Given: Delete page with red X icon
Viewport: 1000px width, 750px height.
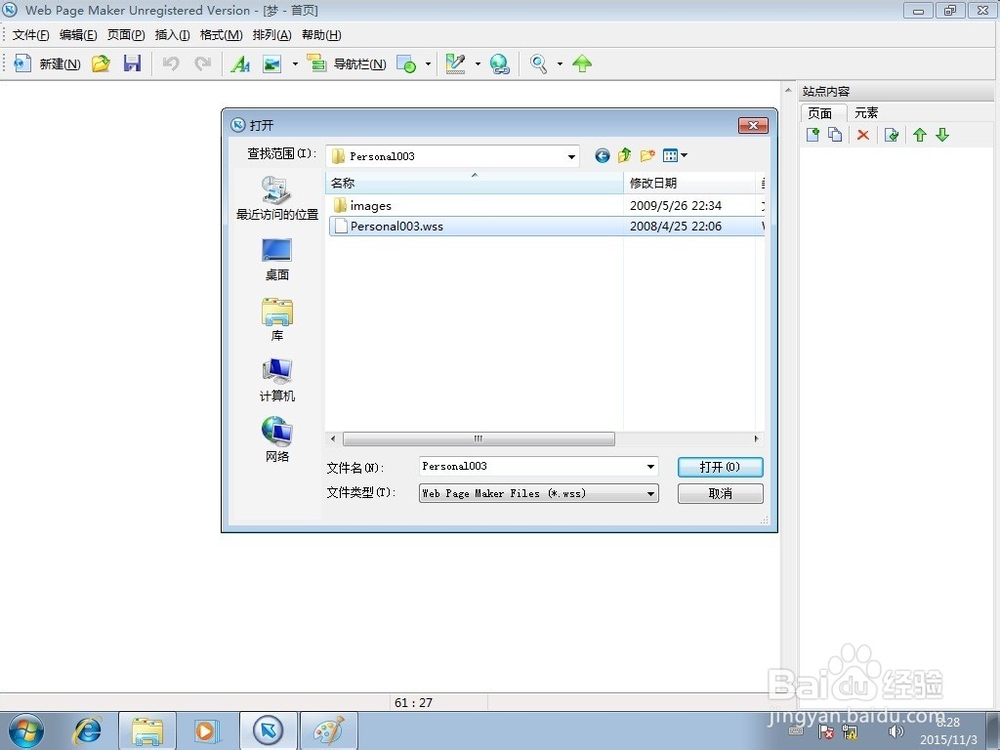Looking at the screenshot, I should tap(863, 135).
